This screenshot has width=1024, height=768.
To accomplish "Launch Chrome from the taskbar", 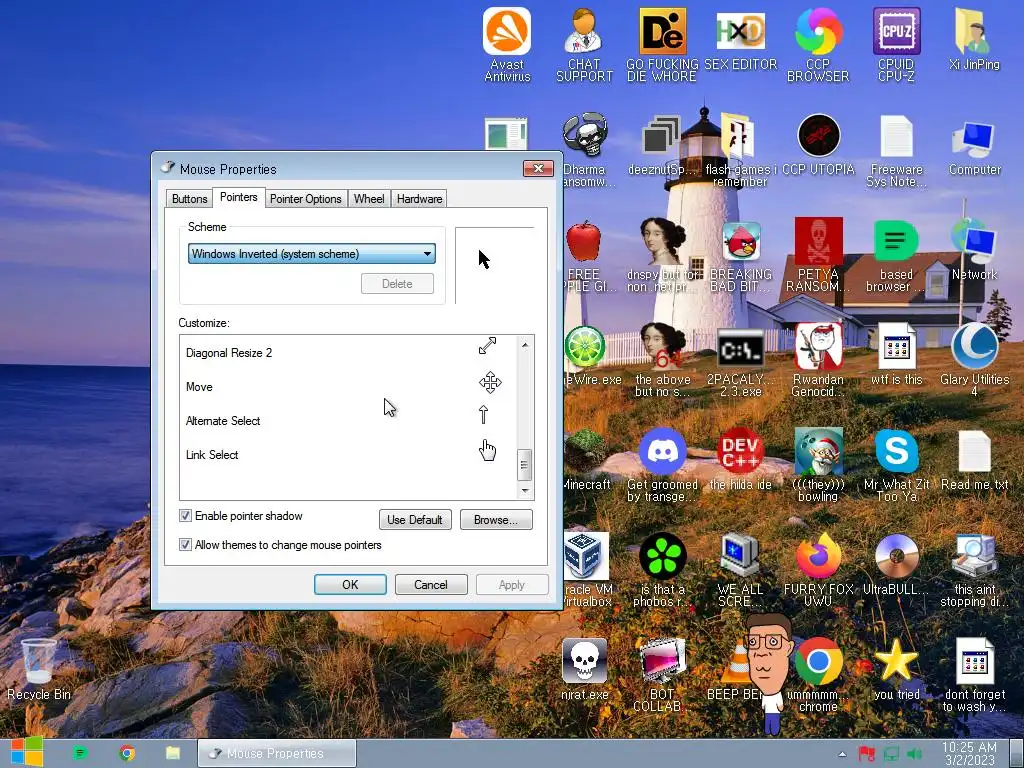I will (x=127, y=754).
